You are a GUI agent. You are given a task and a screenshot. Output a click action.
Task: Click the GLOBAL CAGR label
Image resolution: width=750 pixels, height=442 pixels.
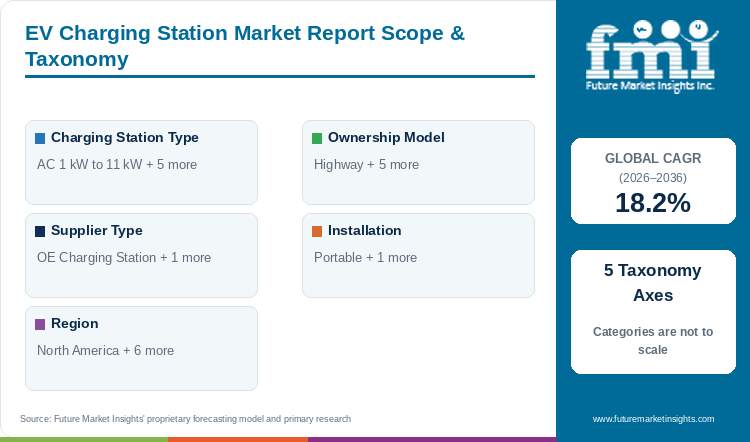pos(653,158)
